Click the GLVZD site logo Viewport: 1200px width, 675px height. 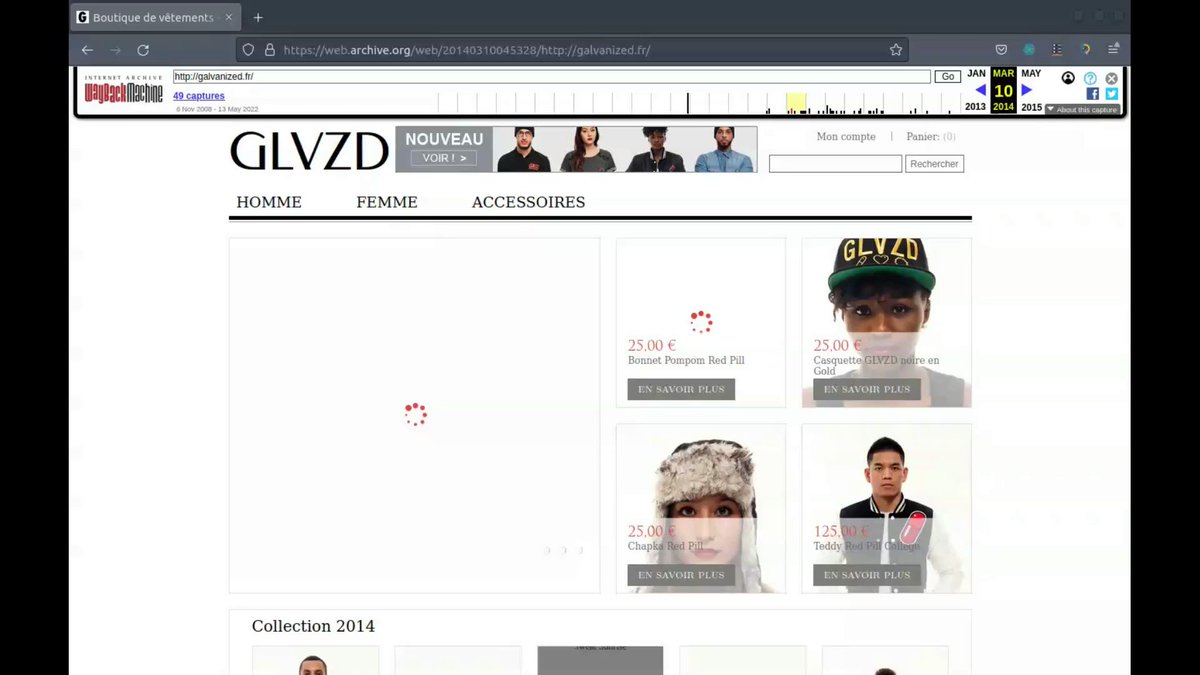tap(309, 151)
